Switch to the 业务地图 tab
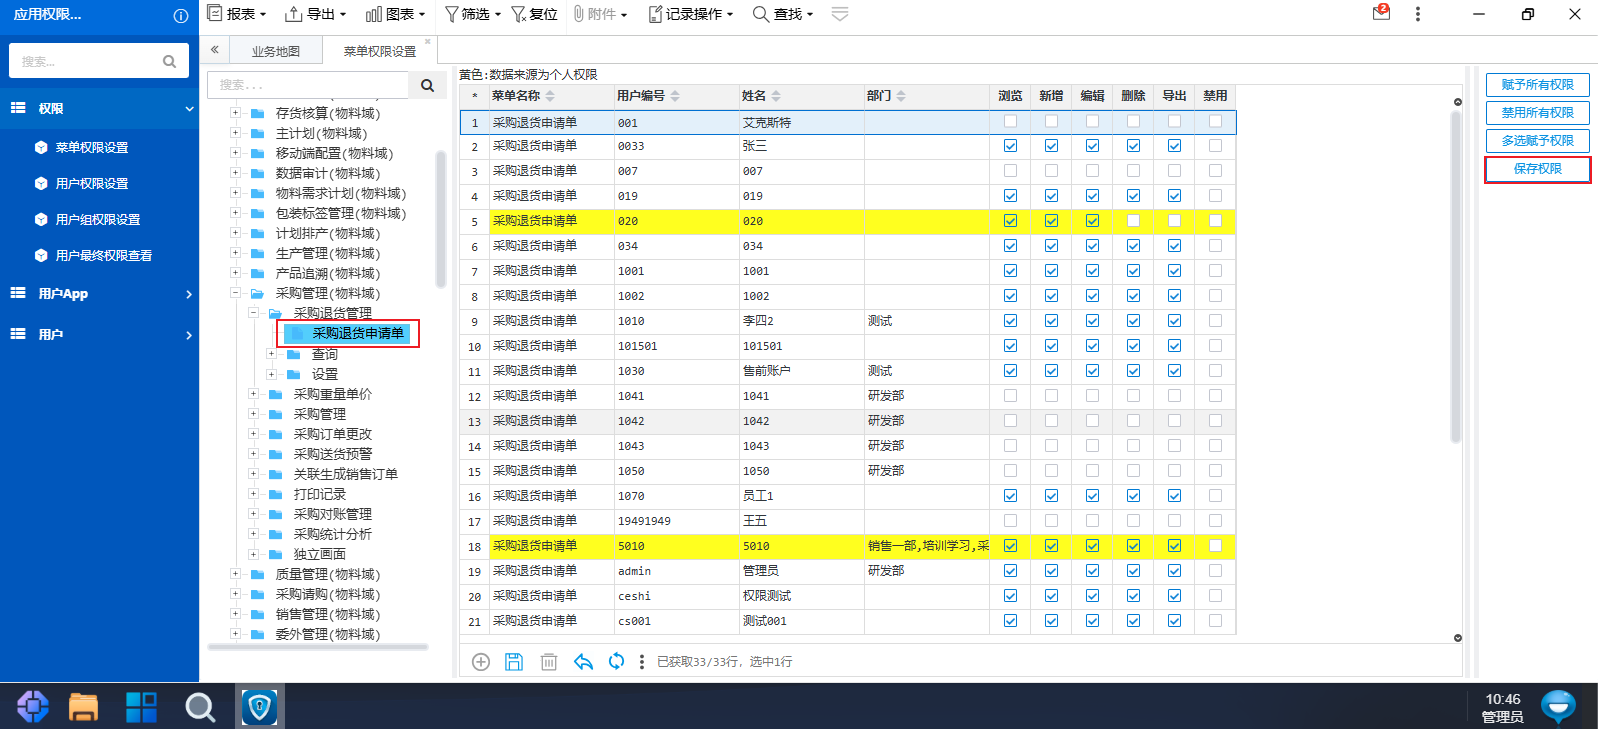Screen dimensions: 1598x729 pos(276,51)
